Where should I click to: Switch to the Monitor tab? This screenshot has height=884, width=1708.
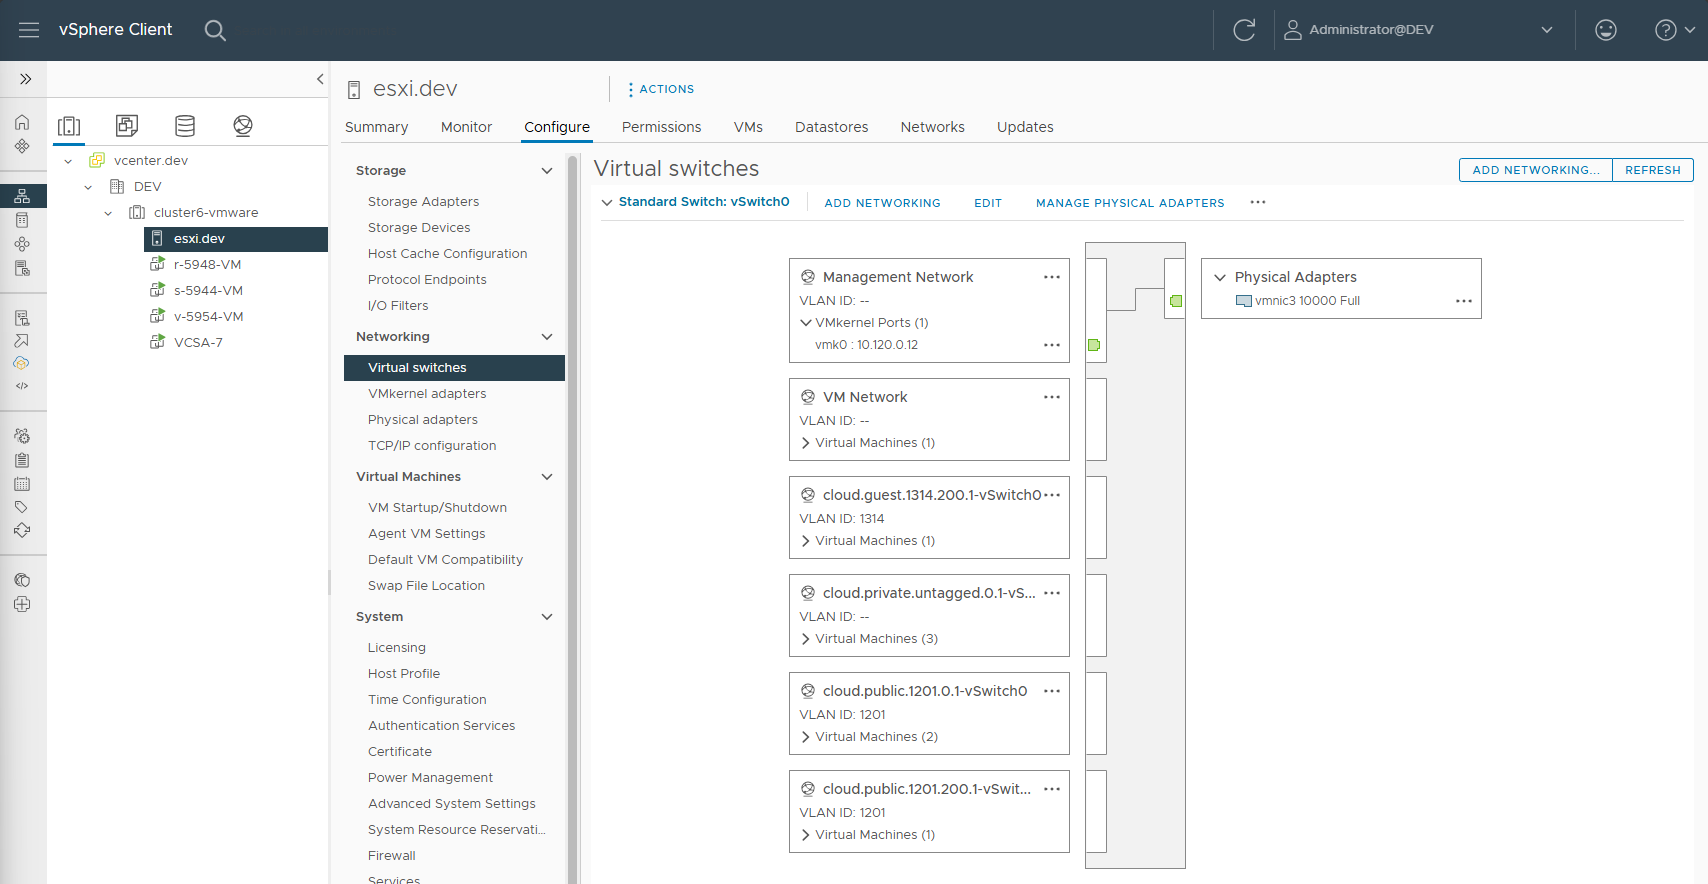466,127
